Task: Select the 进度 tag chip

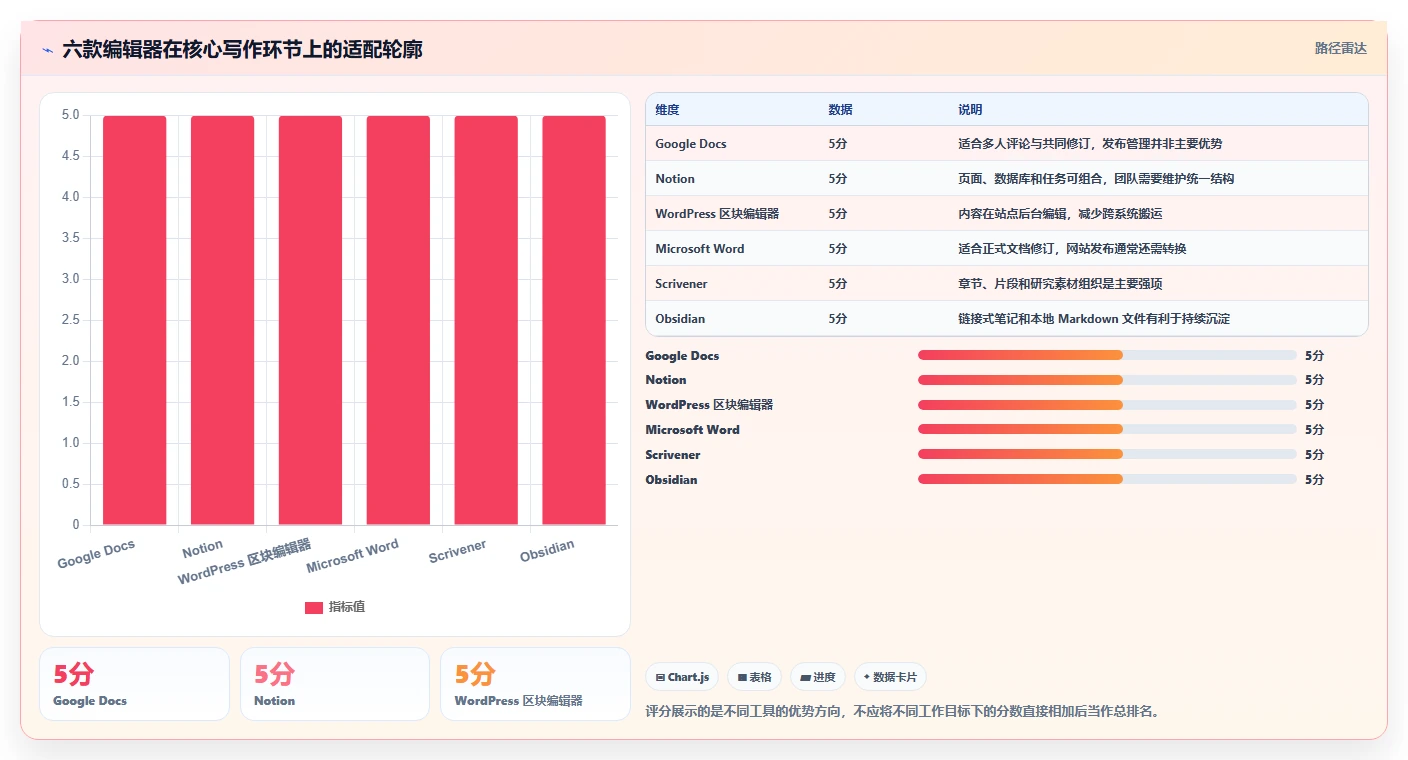Action: [x=818, y=677]
